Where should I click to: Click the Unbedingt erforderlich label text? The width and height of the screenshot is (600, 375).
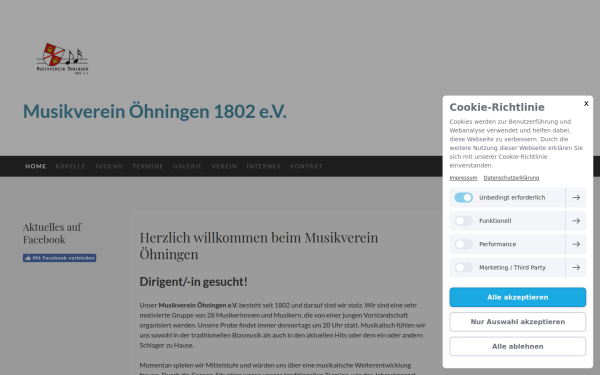(x=512, y=197)
